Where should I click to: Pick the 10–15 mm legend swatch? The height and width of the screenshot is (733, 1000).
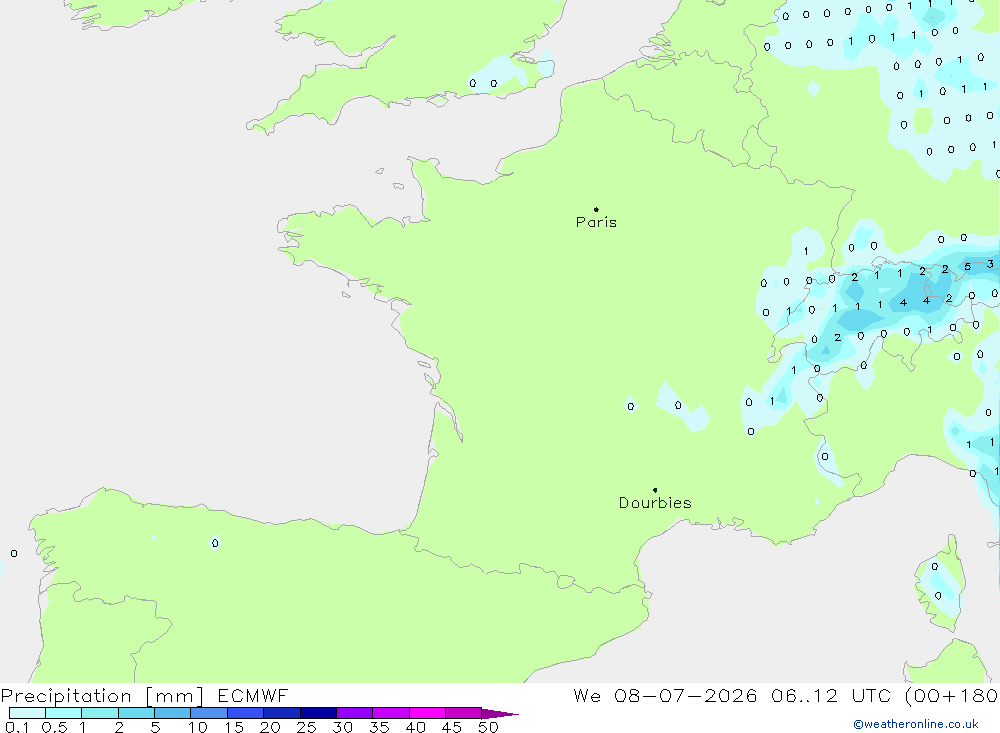tap(209, 713)
